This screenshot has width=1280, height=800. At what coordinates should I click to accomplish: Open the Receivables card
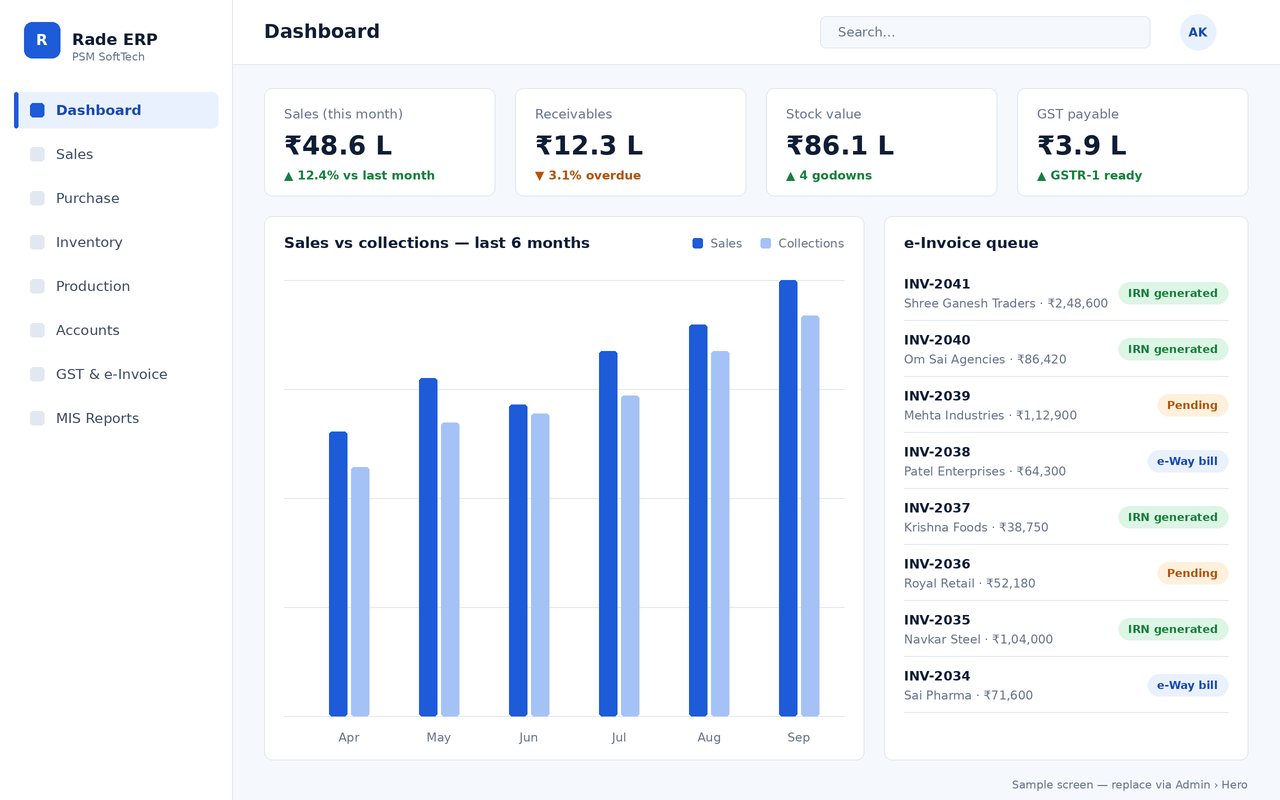click(x=631, y=142)
